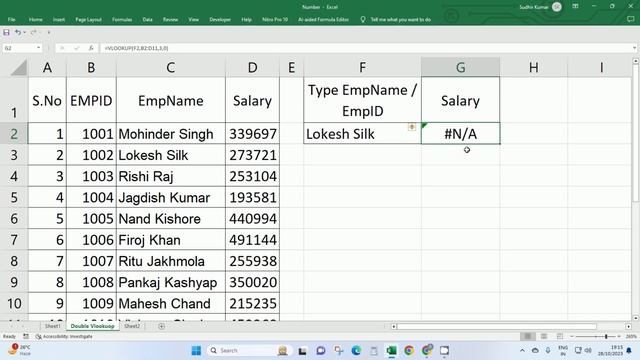Click the Undo arrow icon

(x=18, y=32)
